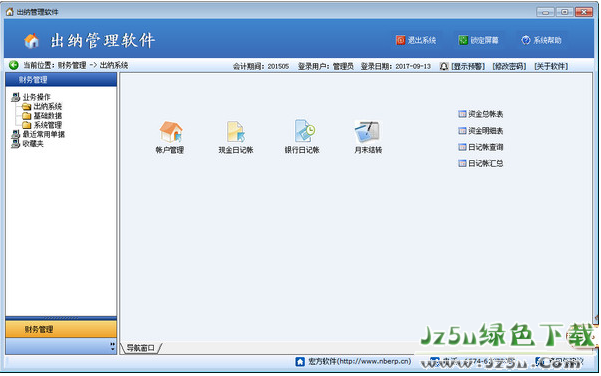Click the 收藏夹 computer icon

(16, 144)
